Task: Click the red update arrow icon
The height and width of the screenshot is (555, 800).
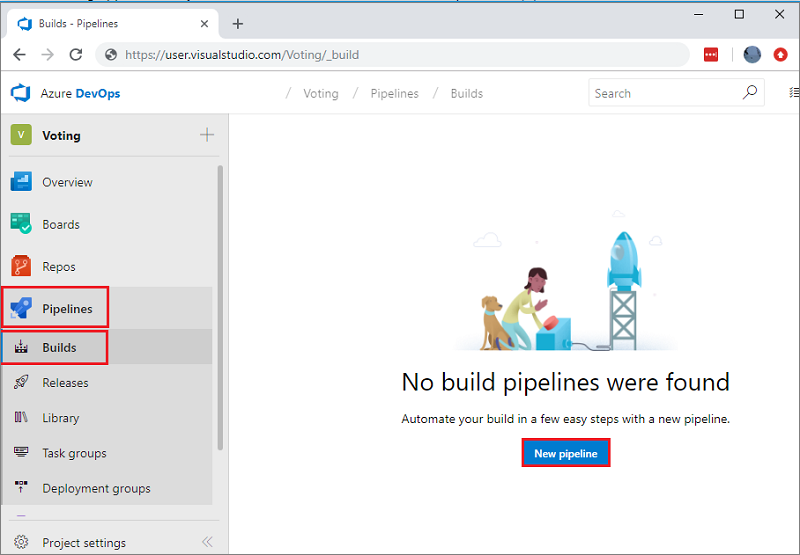Action: pos(781,55)
